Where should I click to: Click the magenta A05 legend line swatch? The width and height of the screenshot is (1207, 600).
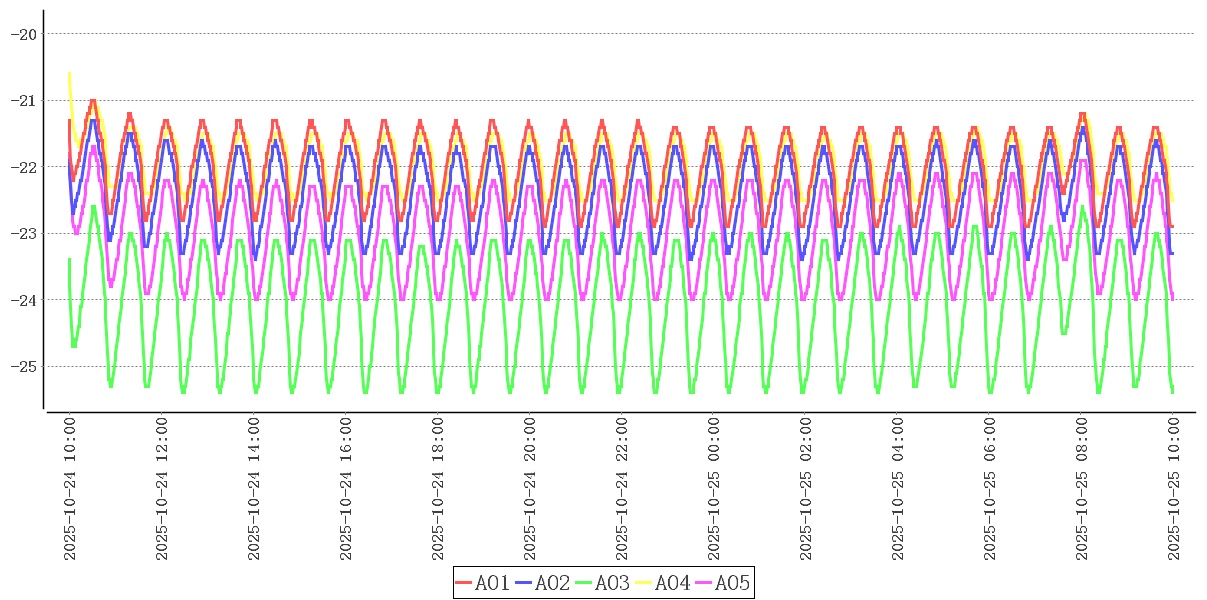(703, 583)
